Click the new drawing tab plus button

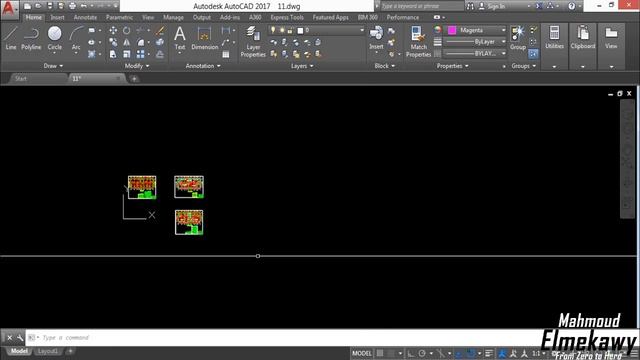click(134, 79)
